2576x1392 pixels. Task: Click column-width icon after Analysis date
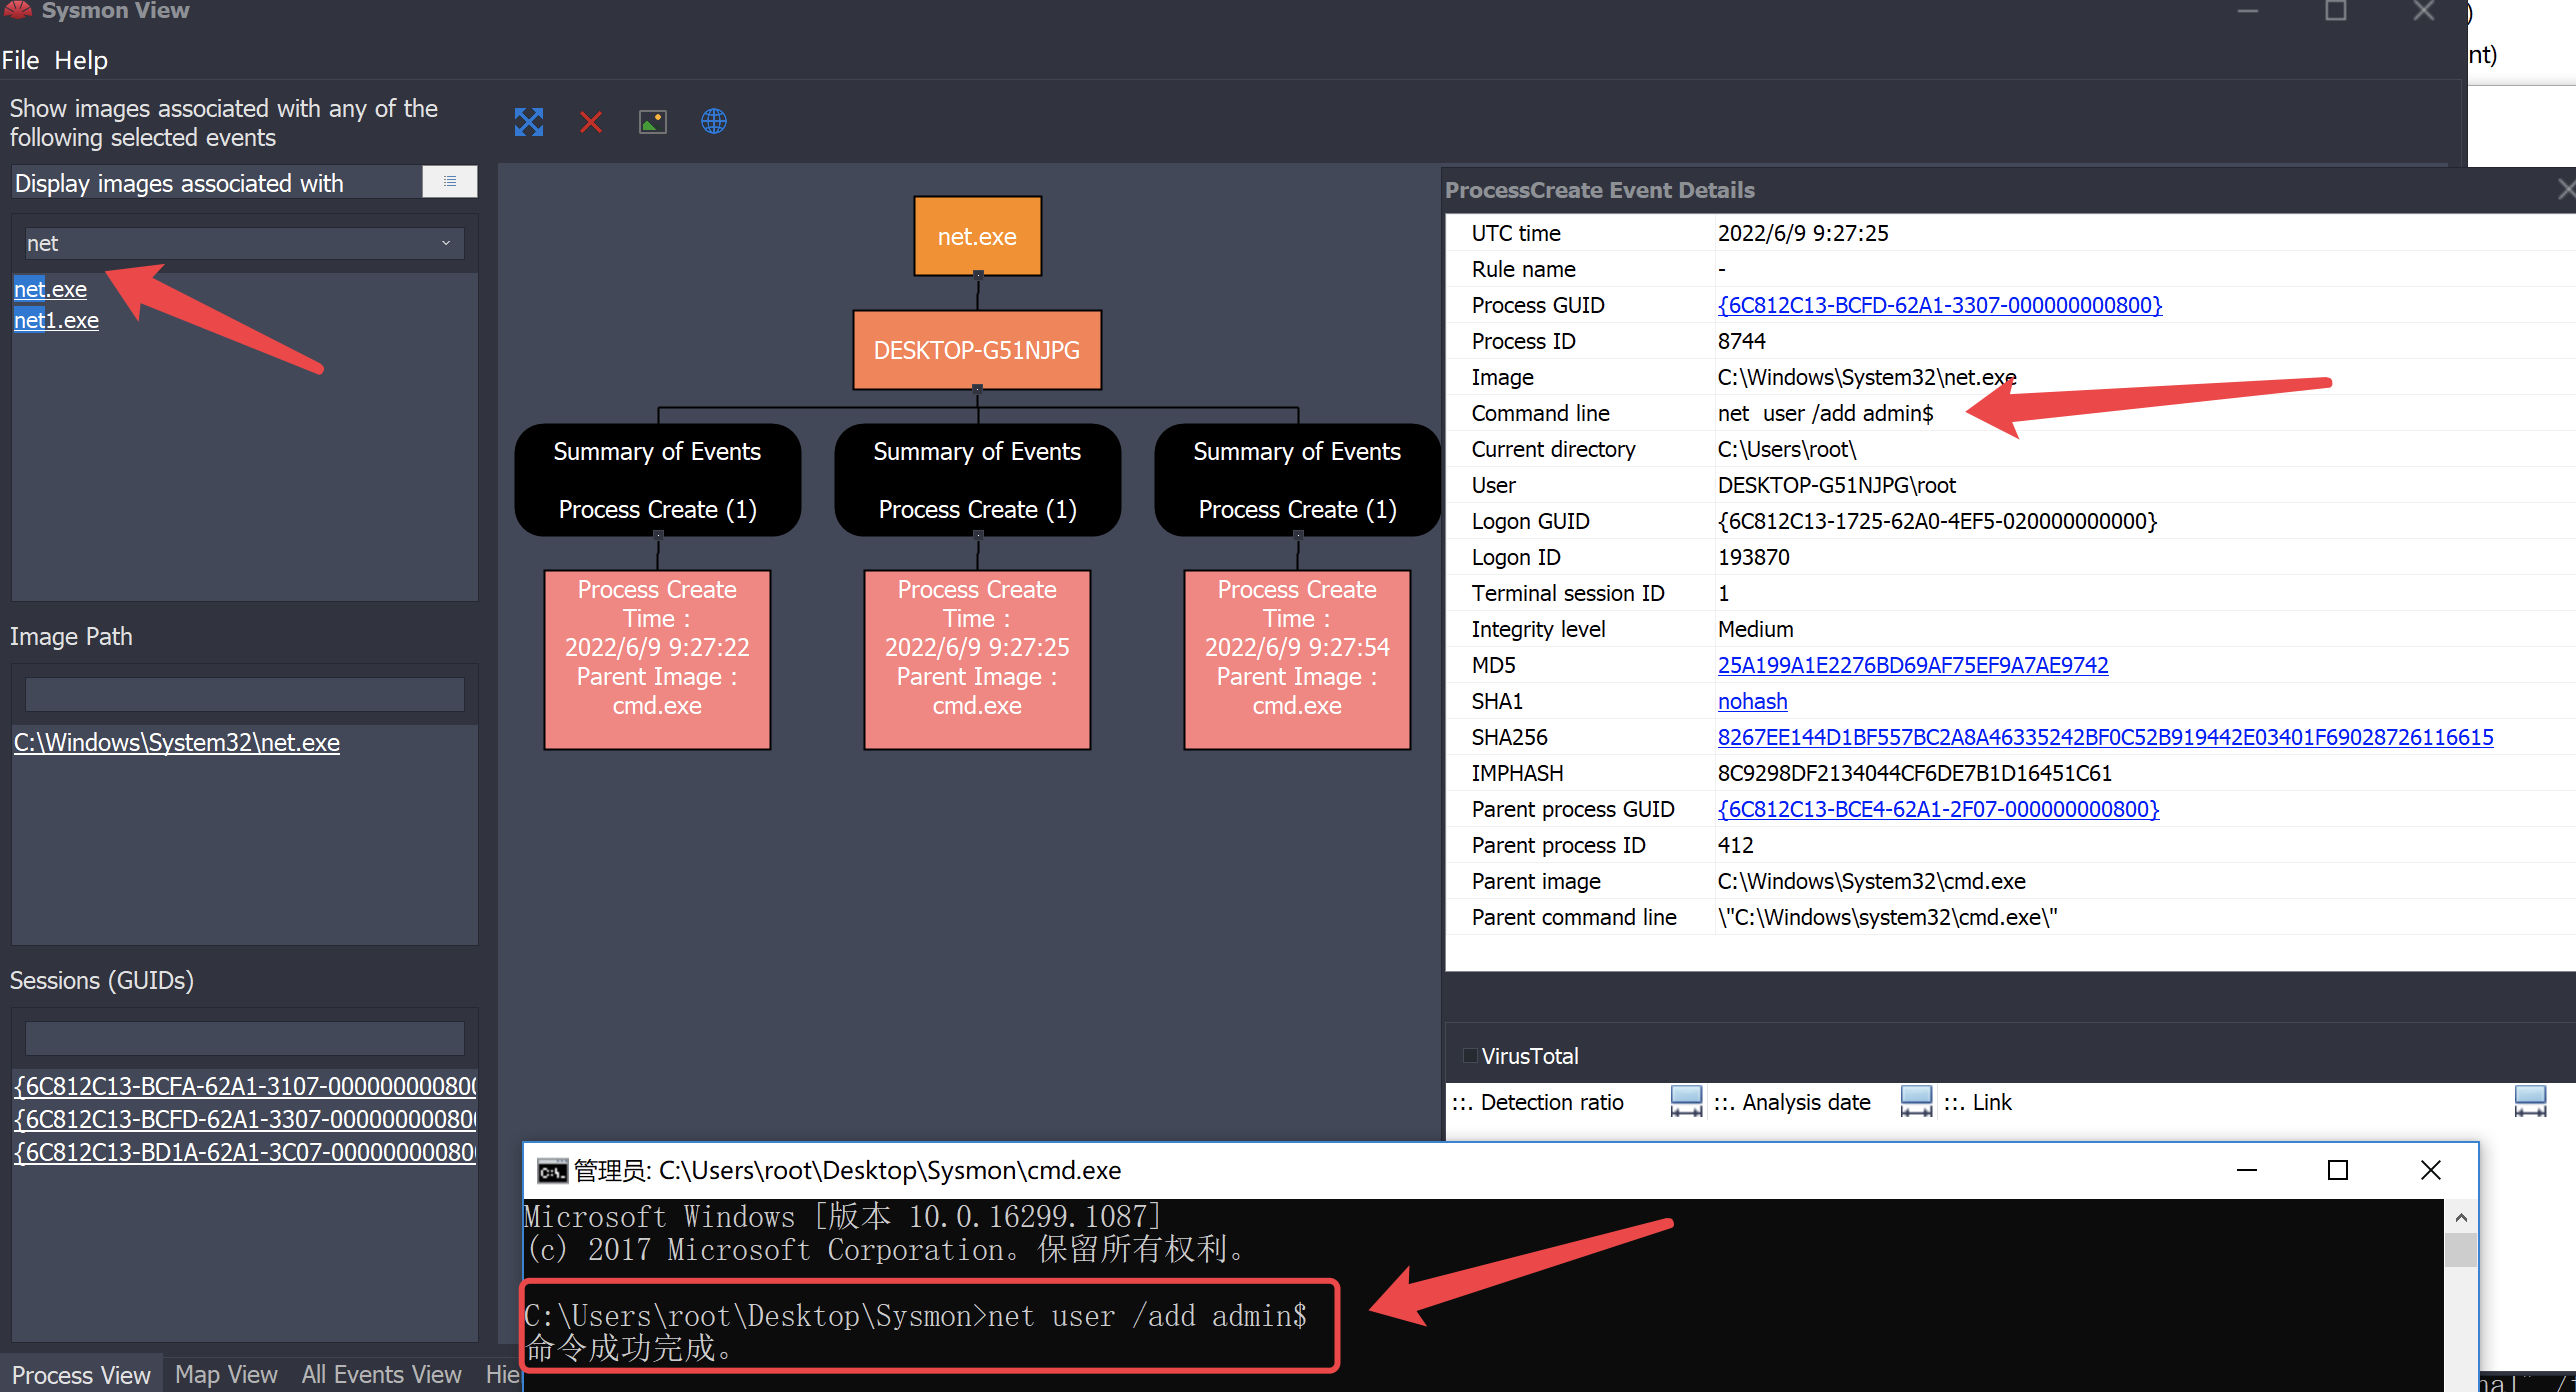[x=1916, y=1102]
